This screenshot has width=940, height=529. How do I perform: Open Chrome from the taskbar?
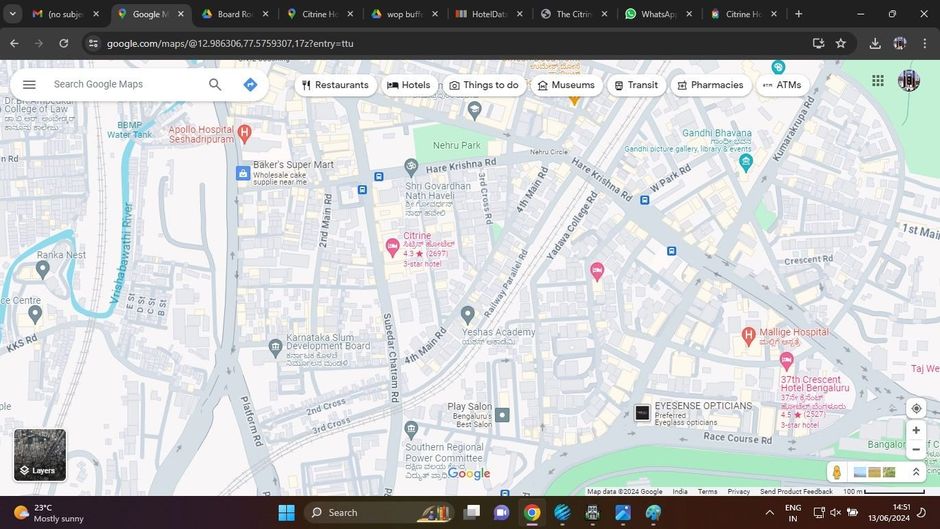(532, 513)
